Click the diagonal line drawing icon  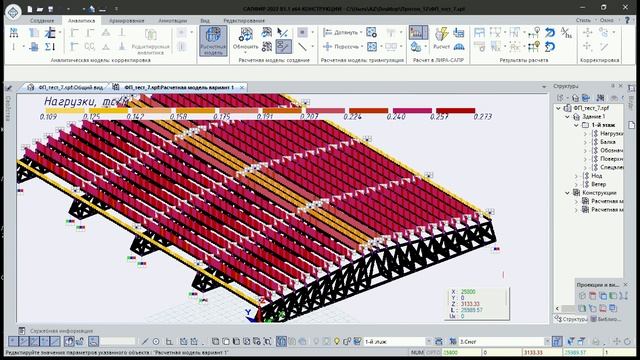coord(302,47)
